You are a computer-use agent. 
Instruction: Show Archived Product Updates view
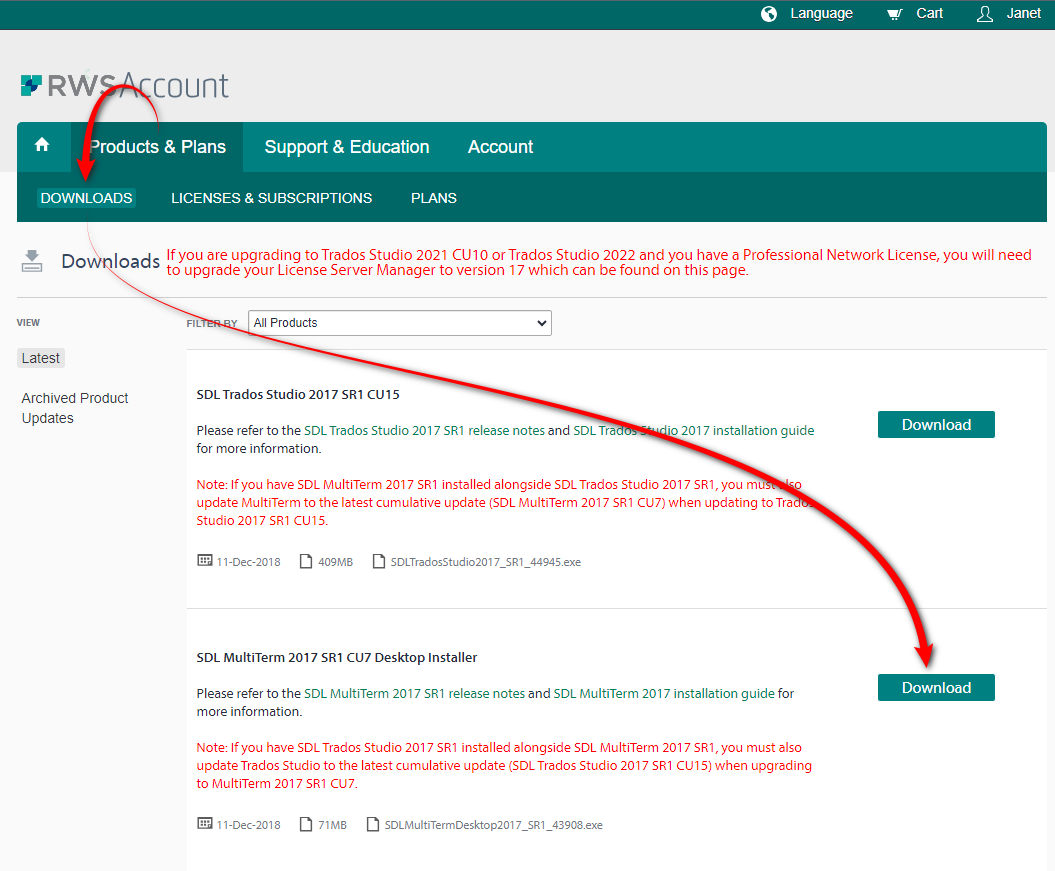pos(75,408)
